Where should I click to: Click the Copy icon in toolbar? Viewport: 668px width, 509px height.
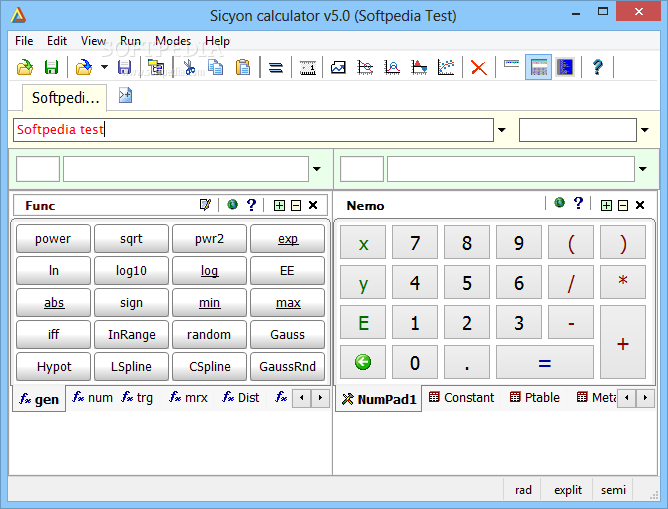tap(216, 67)
